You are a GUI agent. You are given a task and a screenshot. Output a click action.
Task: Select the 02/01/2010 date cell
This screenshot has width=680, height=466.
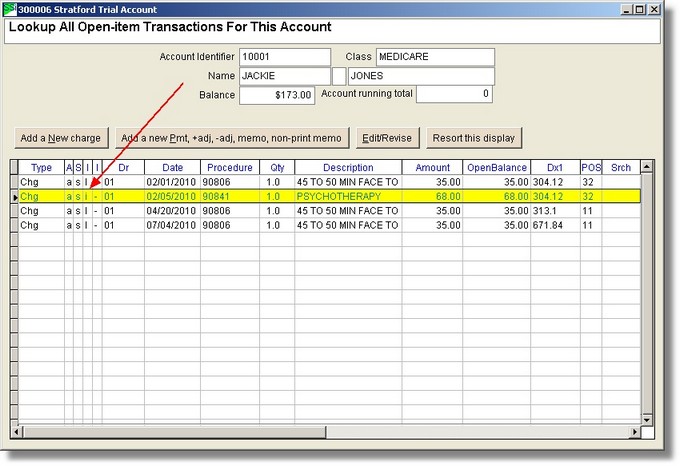click(x=172, y=182)
